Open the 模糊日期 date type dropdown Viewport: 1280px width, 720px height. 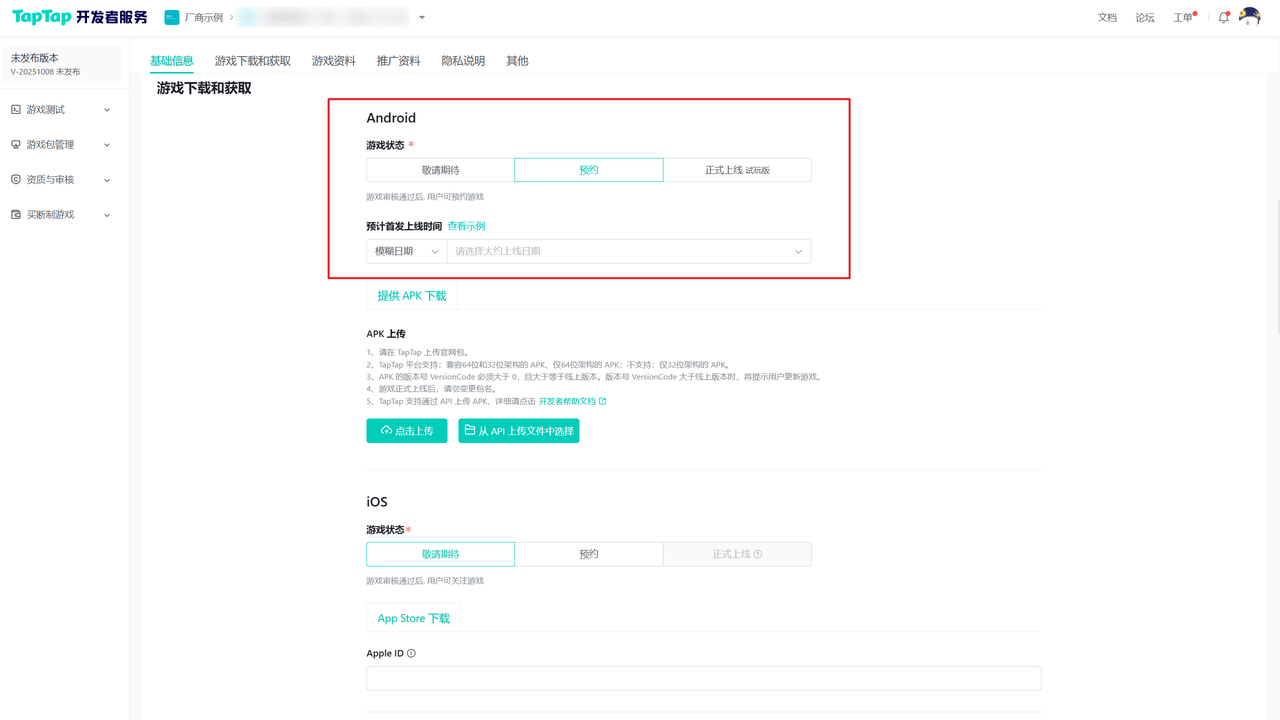pos(406,251)
